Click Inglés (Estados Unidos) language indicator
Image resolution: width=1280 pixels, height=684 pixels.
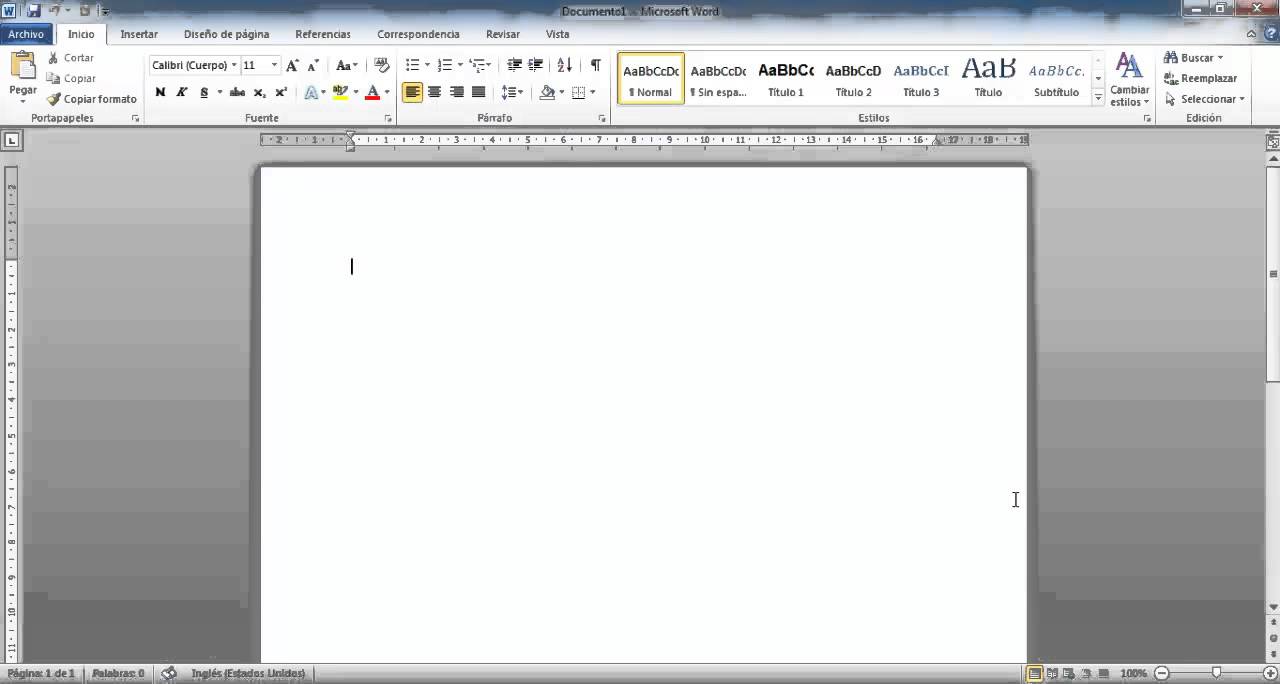pos(249,673)
